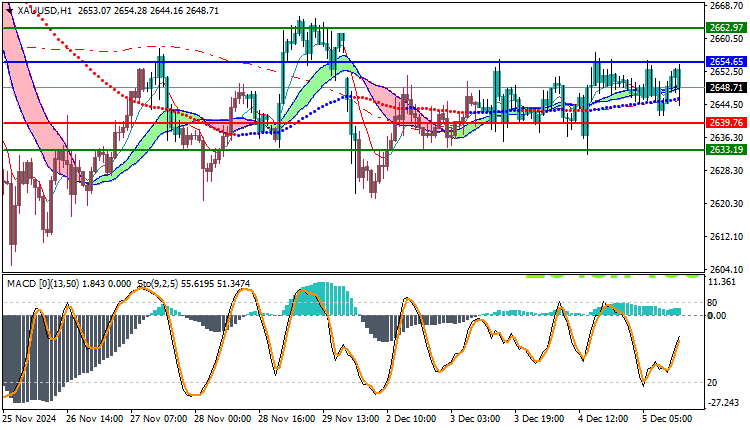
Task: Click the 28 Nov 00:00 time label
Action: pyautogui.click(x=222, y=419)
